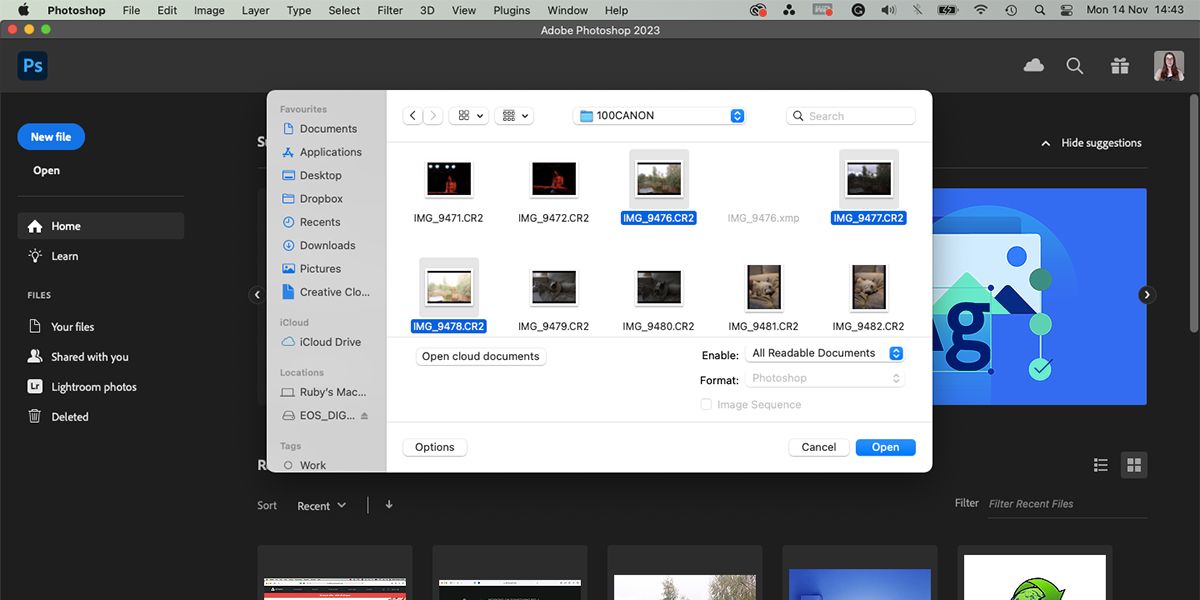Select the IMG_9480.CR2 thumbnail
Image resolution: width=1200 pixels, height=600 pixels.
pyautogui.click(x=658, y=287)
